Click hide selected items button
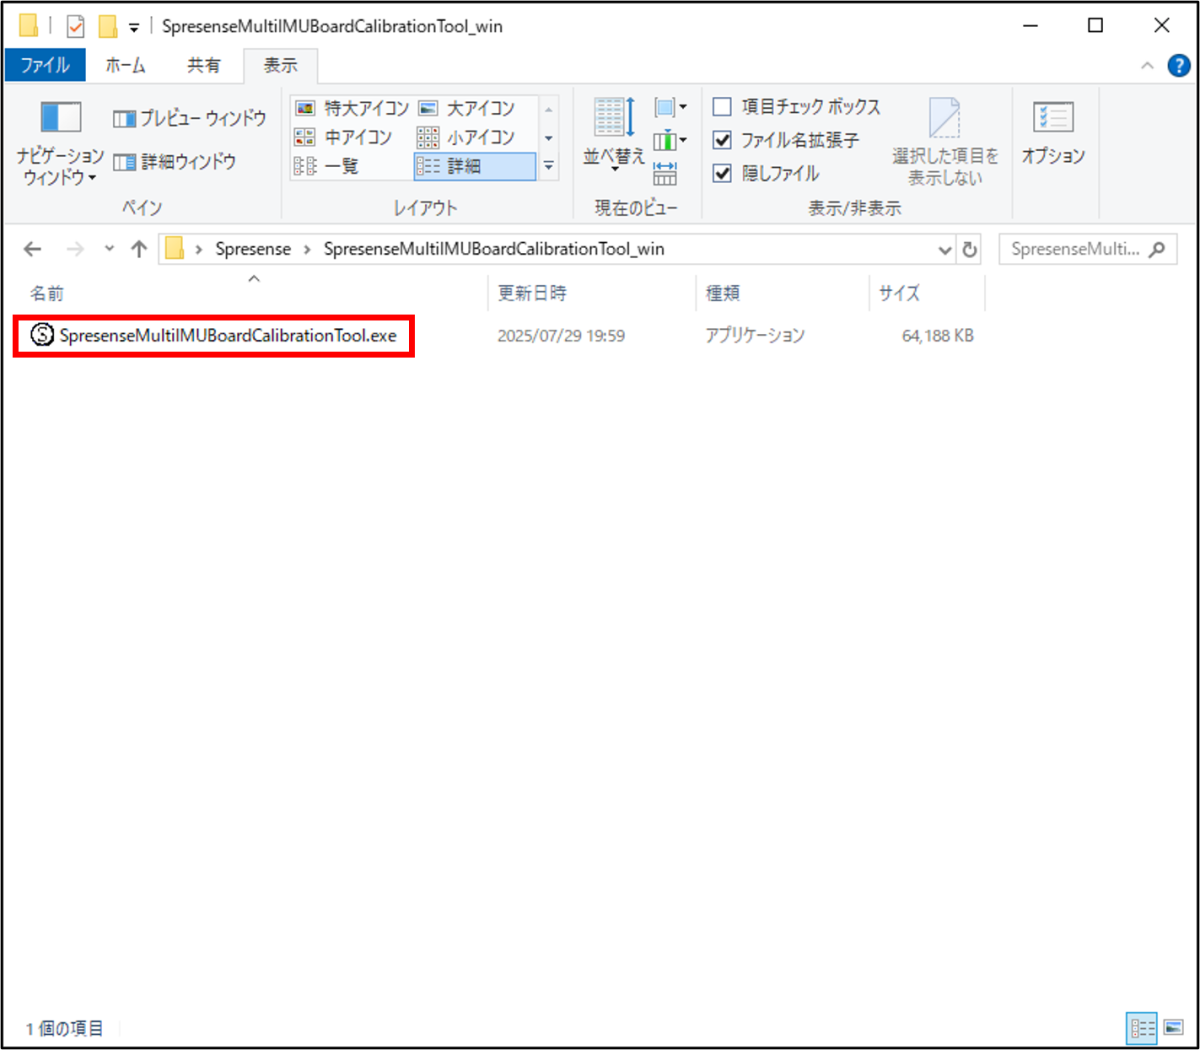 pos(945,142)
